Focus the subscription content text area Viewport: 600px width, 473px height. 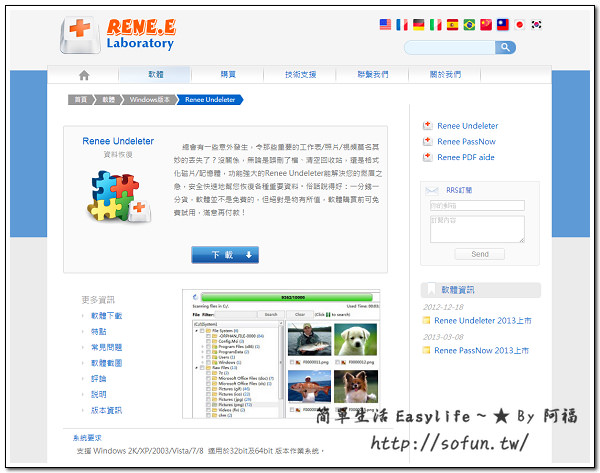[477, 229]
